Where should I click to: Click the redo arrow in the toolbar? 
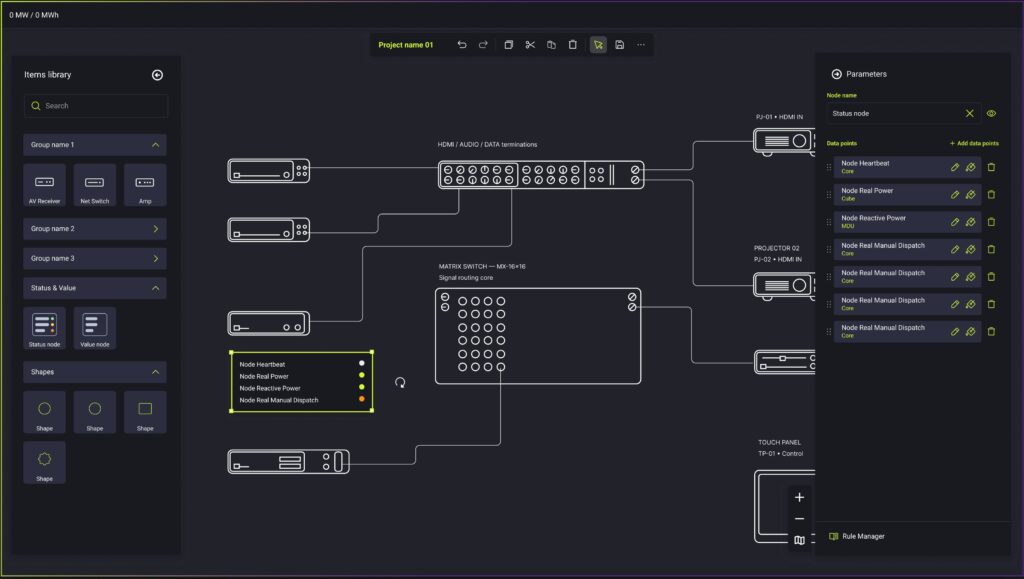[483, 45]
